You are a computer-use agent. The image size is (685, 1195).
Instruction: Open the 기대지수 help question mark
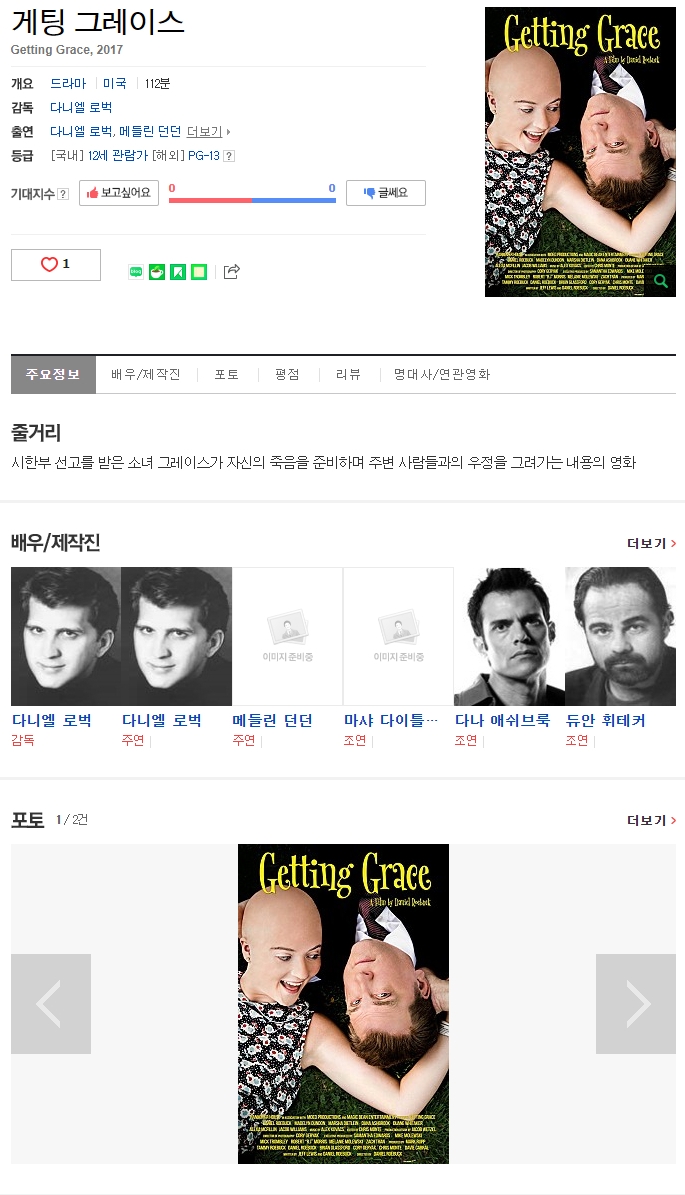coord(63,194)
